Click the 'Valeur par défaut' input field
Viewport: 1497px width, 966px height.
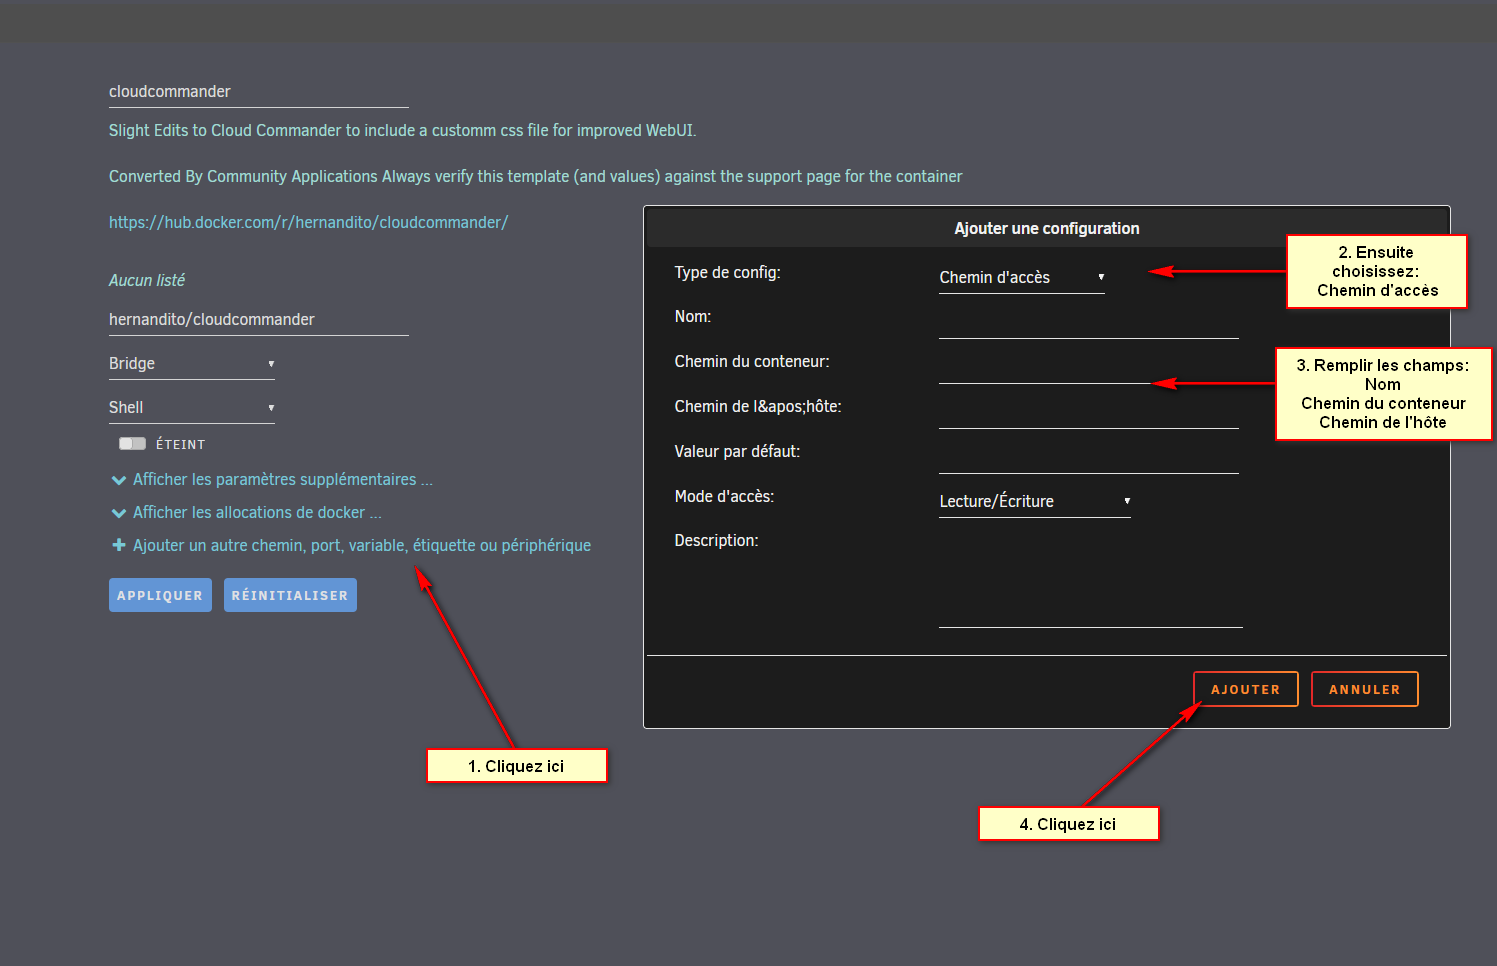pyautogui.click(x=1088, y=458)
